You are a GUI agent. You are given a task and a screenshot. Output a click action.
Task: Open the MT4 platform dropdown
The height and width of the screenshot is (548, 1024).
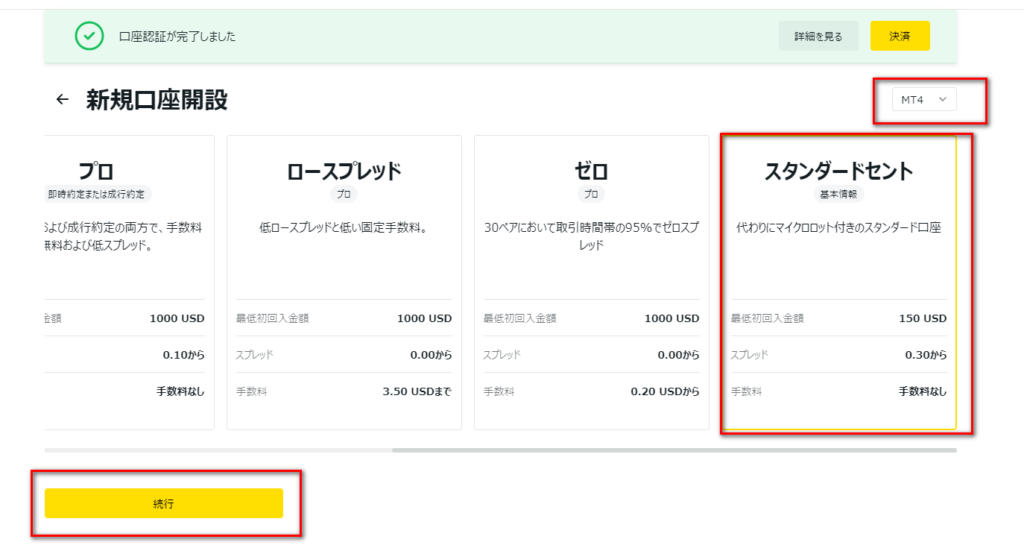[923, 99]
